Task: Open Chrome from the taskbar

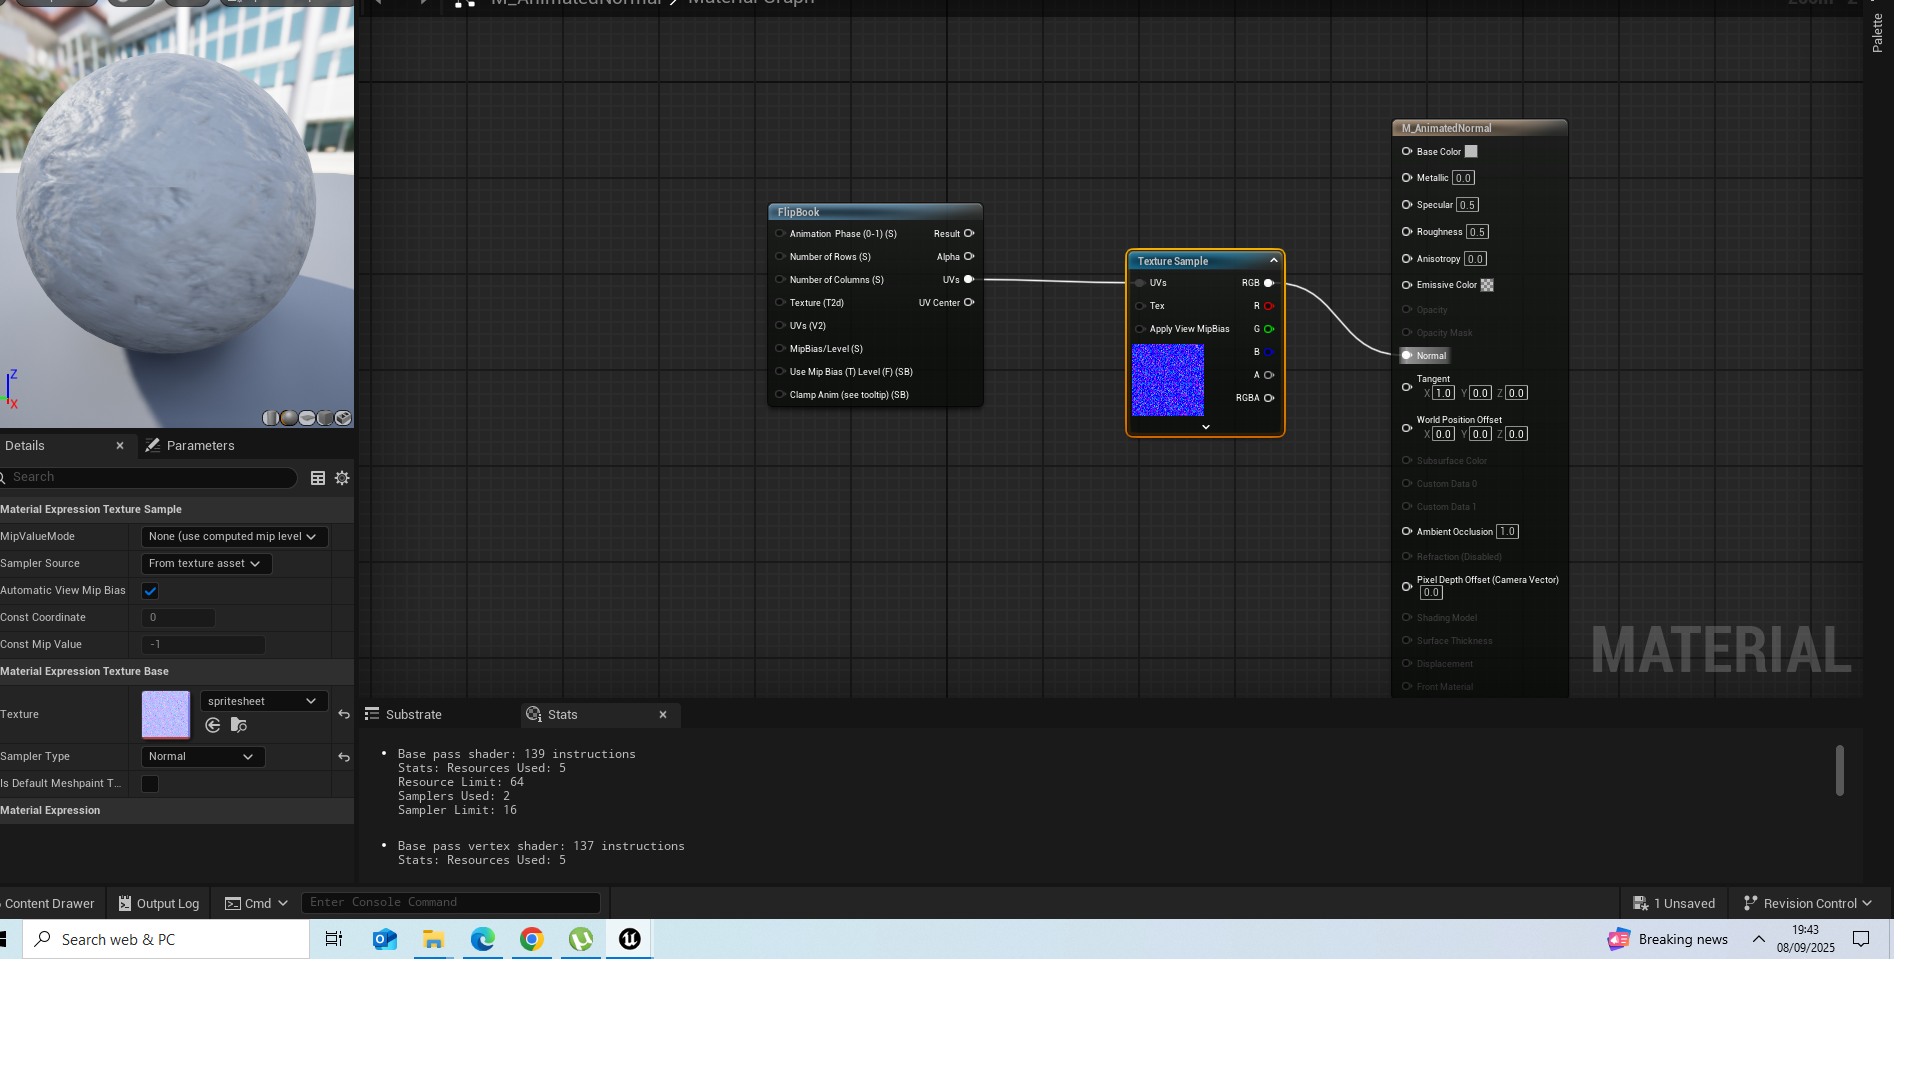Action: click(532, 939)
